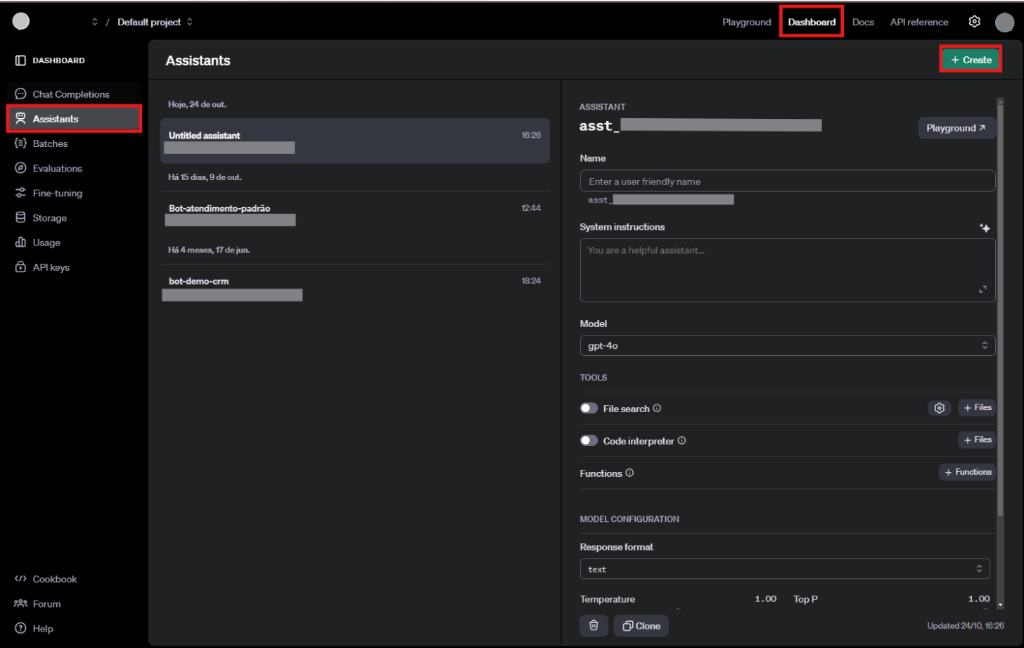Open API keys from sidebar
The width and height of the screenshot is (1024, 648).
tap(50, 267)
